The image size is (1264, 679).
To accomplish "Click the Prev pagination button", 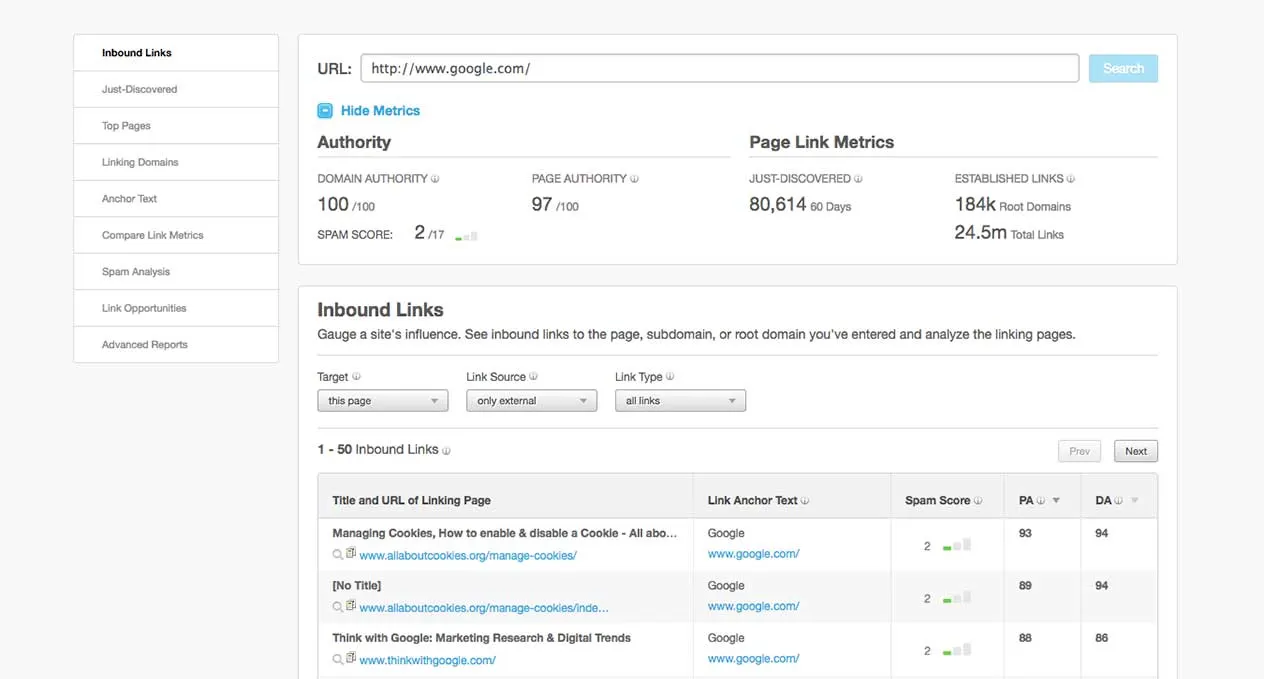I will pos(1079,451).
